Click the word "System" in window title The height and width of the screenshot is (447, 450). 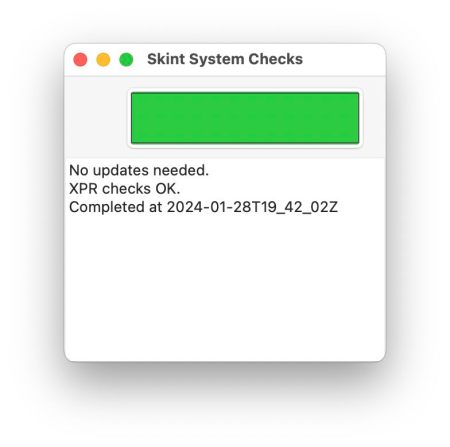tap(217, 60)
